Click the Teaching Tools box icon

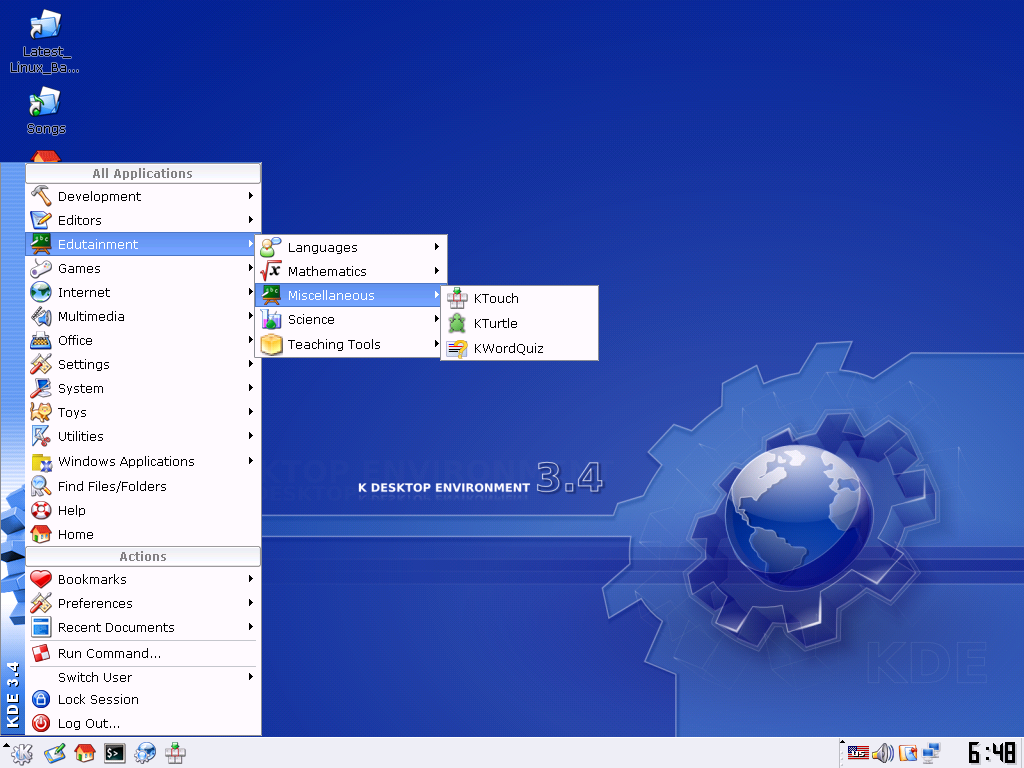(271, 344)
